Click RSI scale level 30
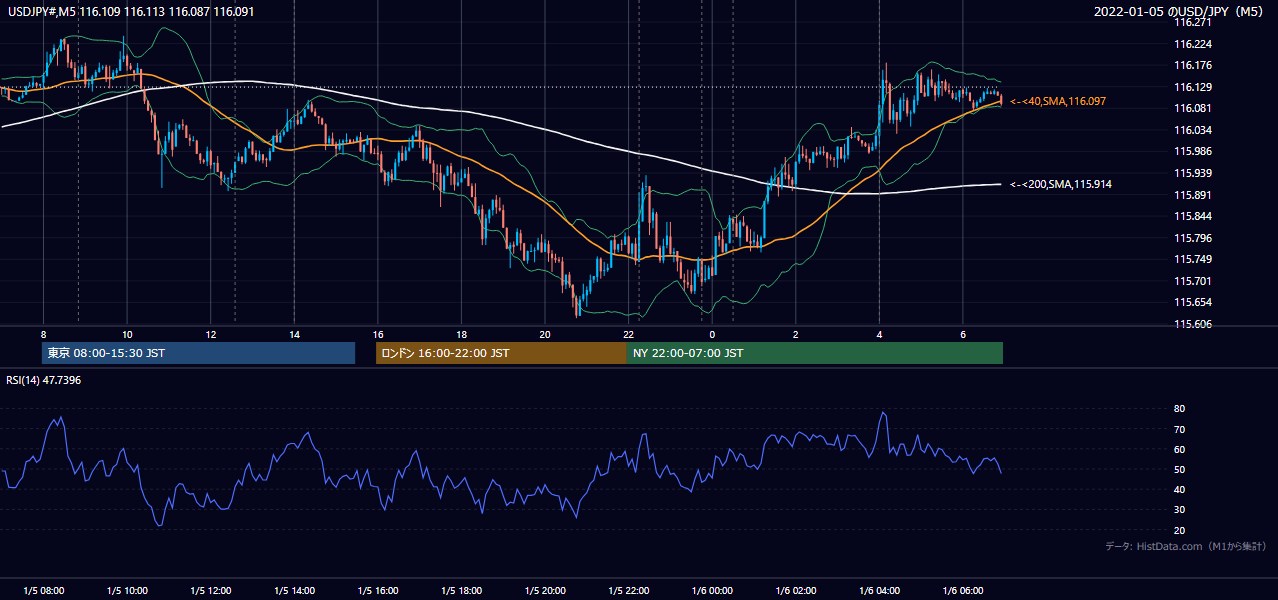This screenshot has width=1278, height=600. pyautogui.click(x=1180, y=510)
